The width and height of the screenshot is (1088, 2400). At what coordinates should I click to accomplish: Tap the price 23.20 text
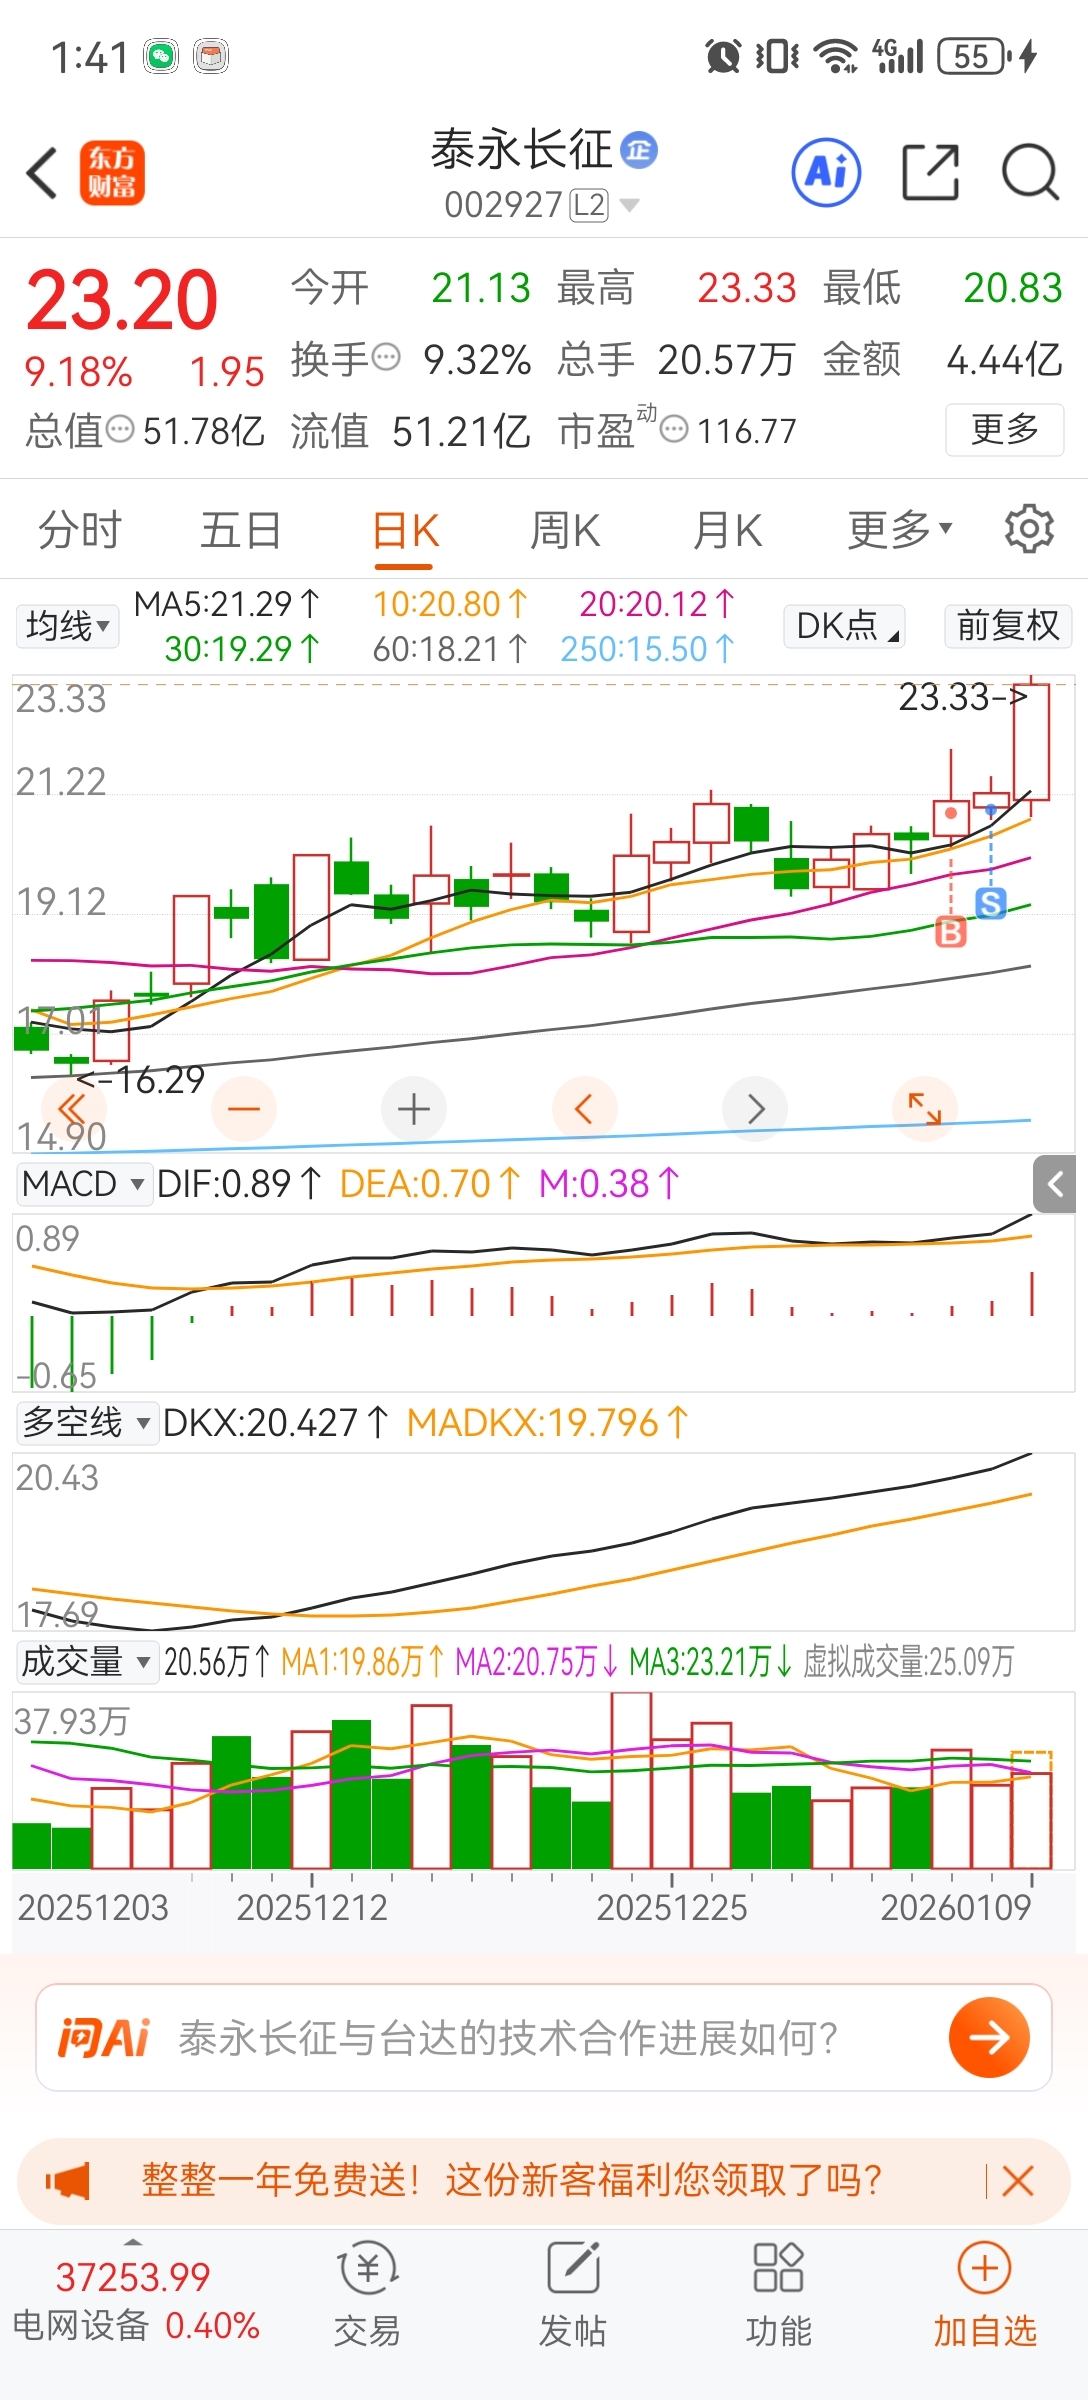pos(122,300)
